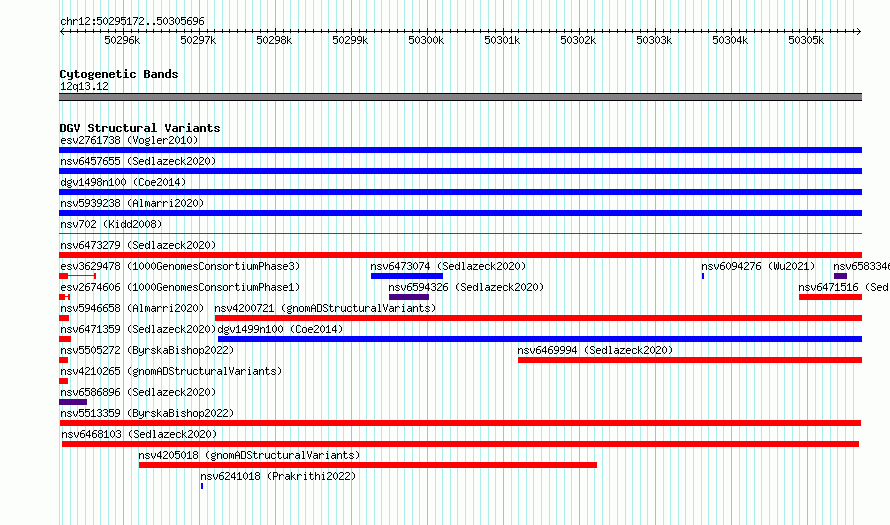Click the purple nsv6586896 (Sedlazeck2020) bar

[73, 402]
